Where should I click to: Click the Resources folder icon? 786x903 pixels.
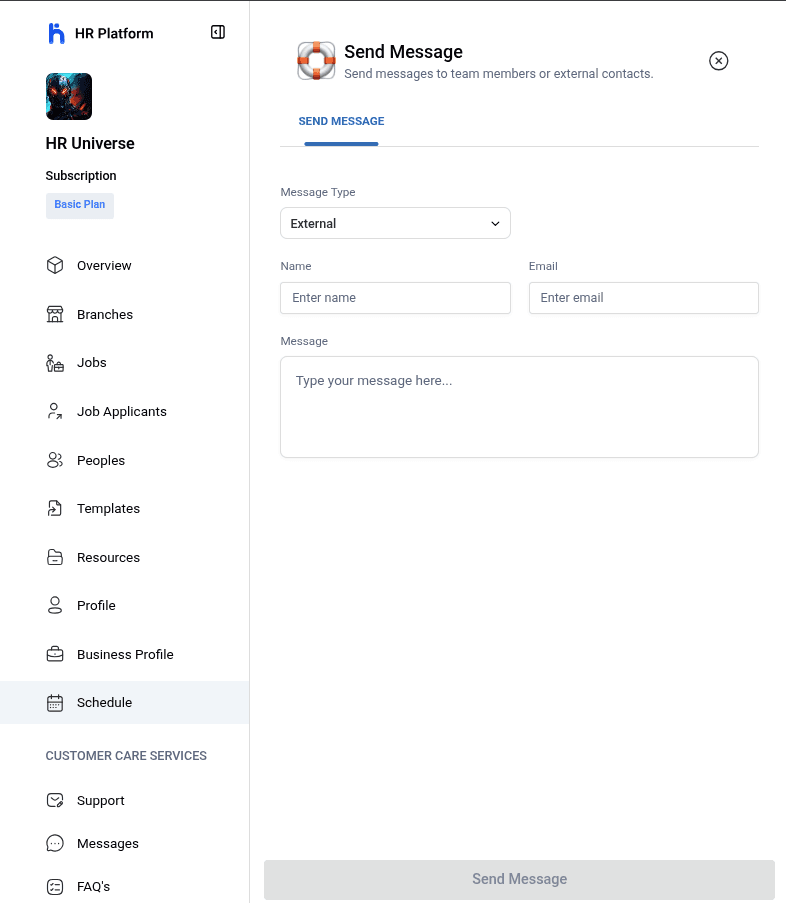point(55,557)
